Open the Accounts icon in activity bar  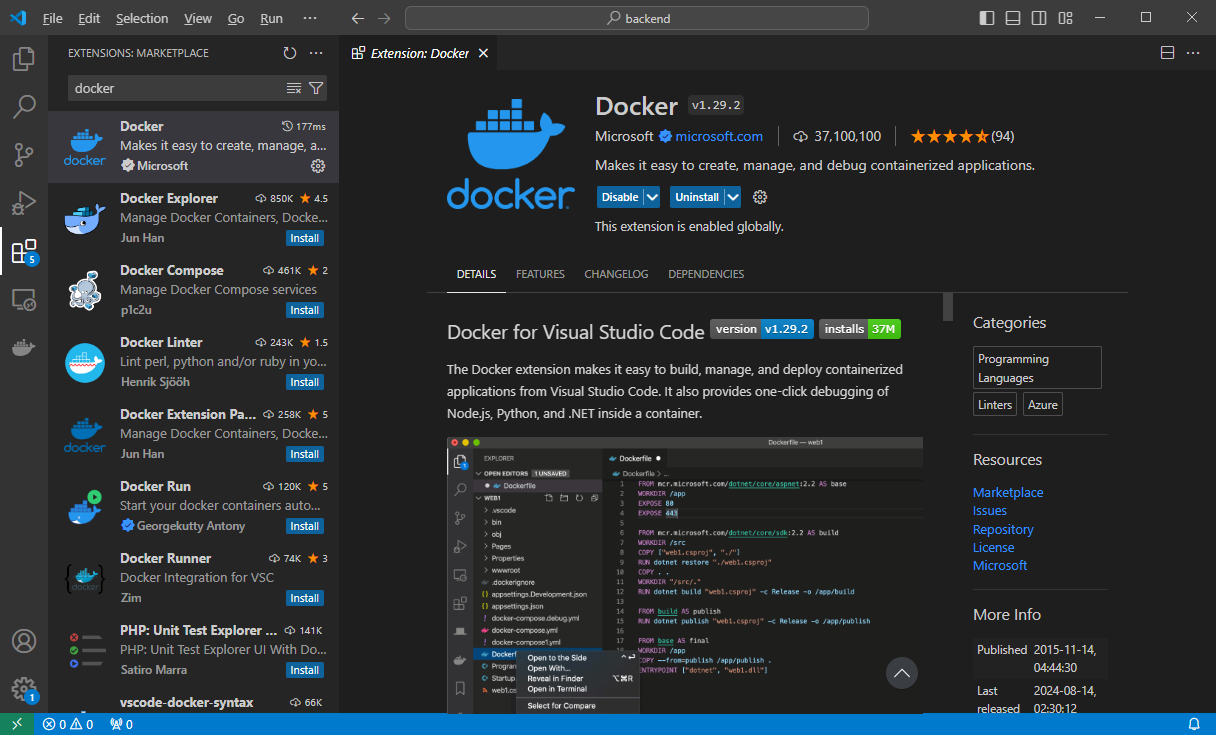[x=24, y=641]
